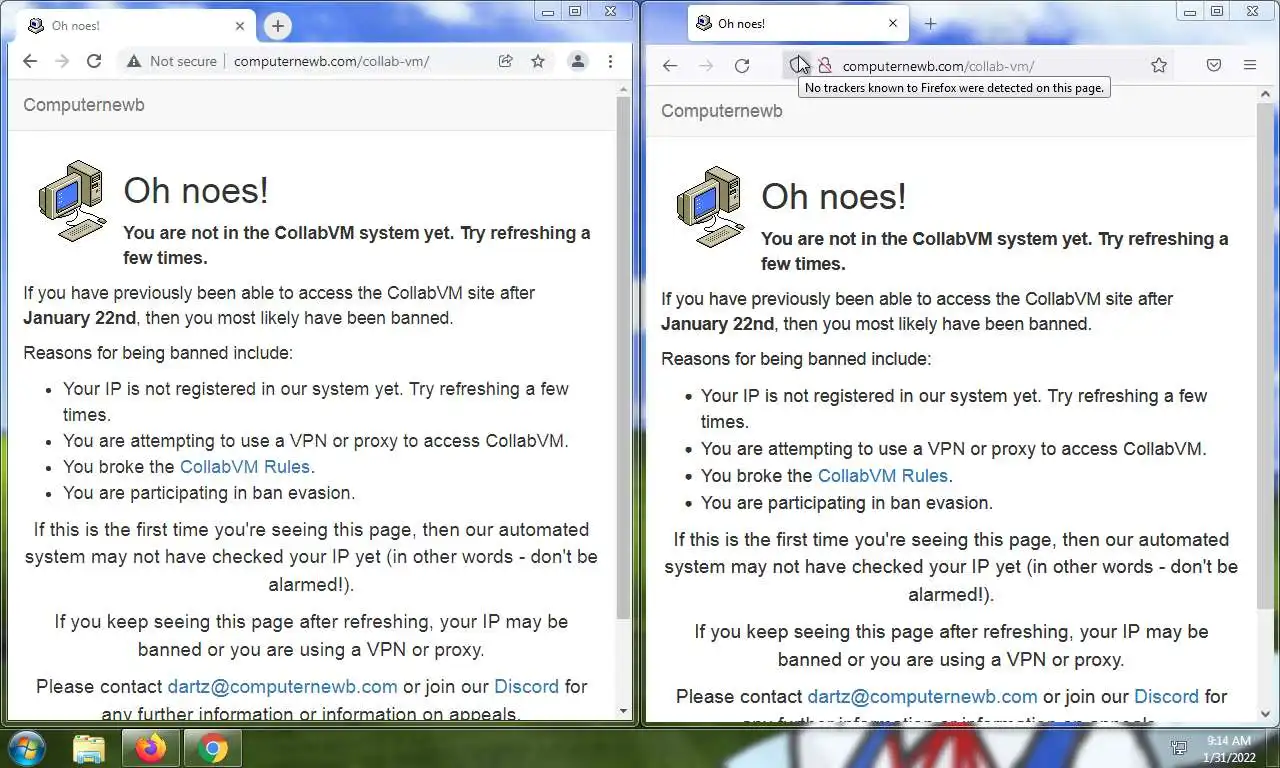Click Chrome's share page icon
This screenshot has height=768, width=1280.
click(x=506, y=61)
